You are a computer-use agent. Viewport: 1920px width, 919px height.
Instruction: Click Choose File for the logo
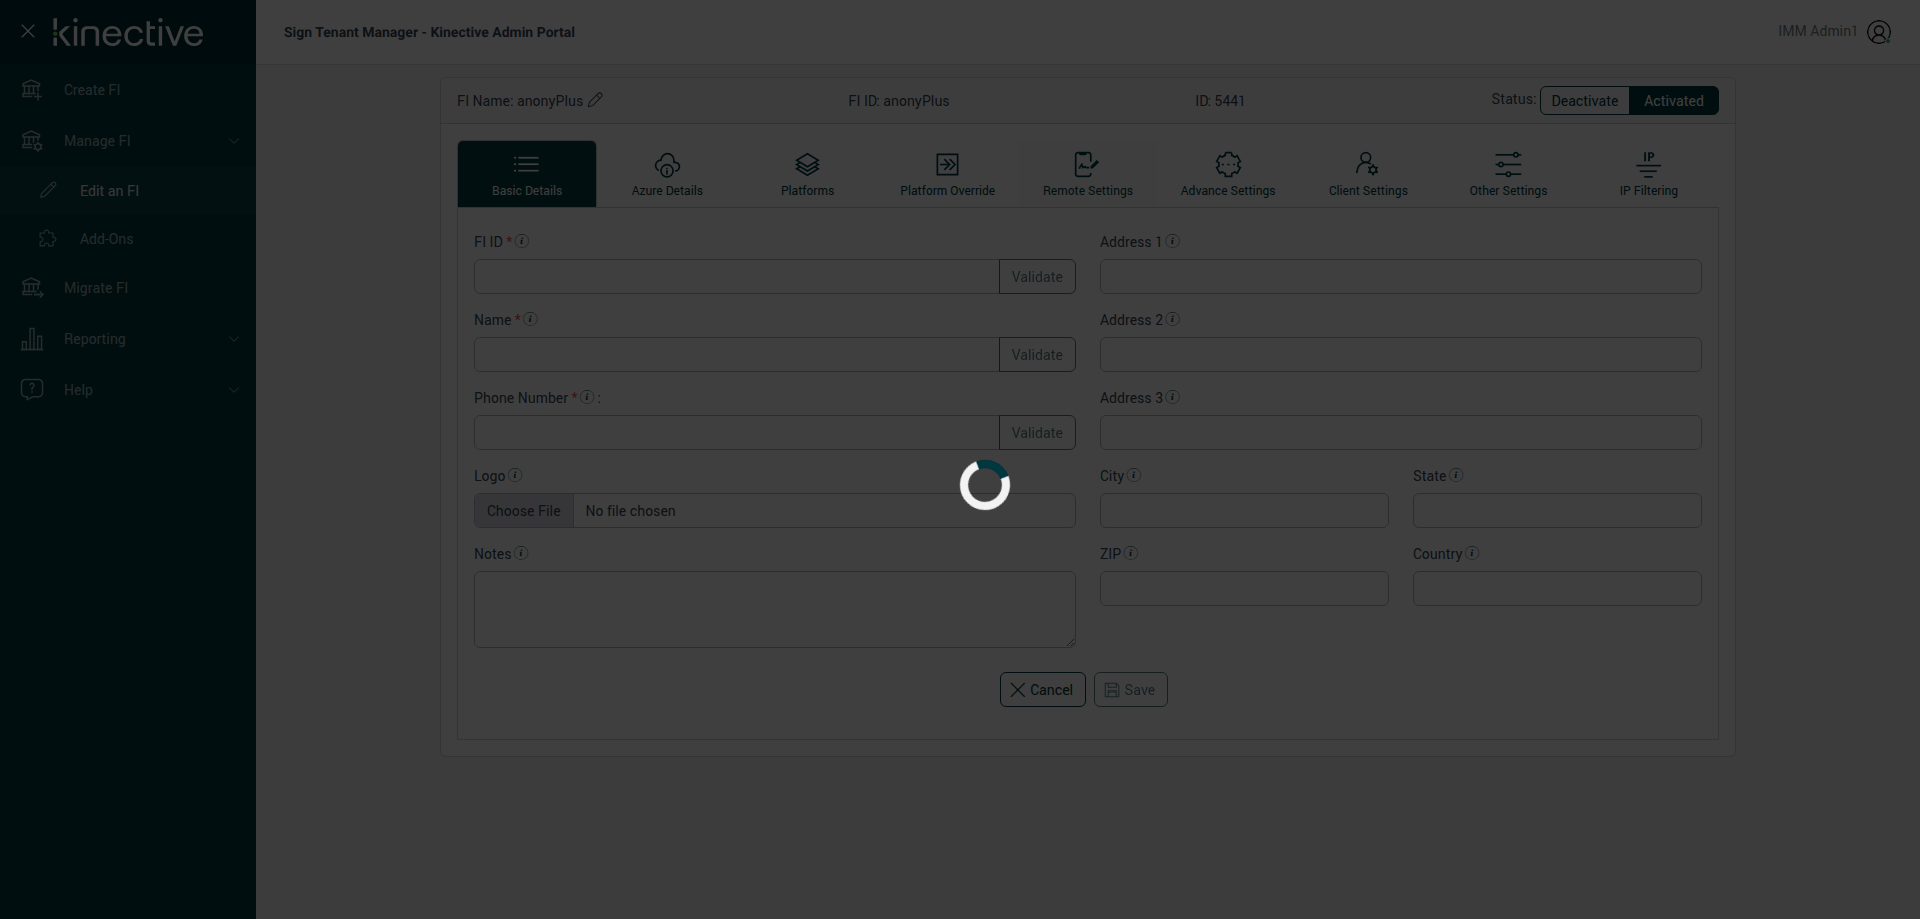(x=524, y=511)
